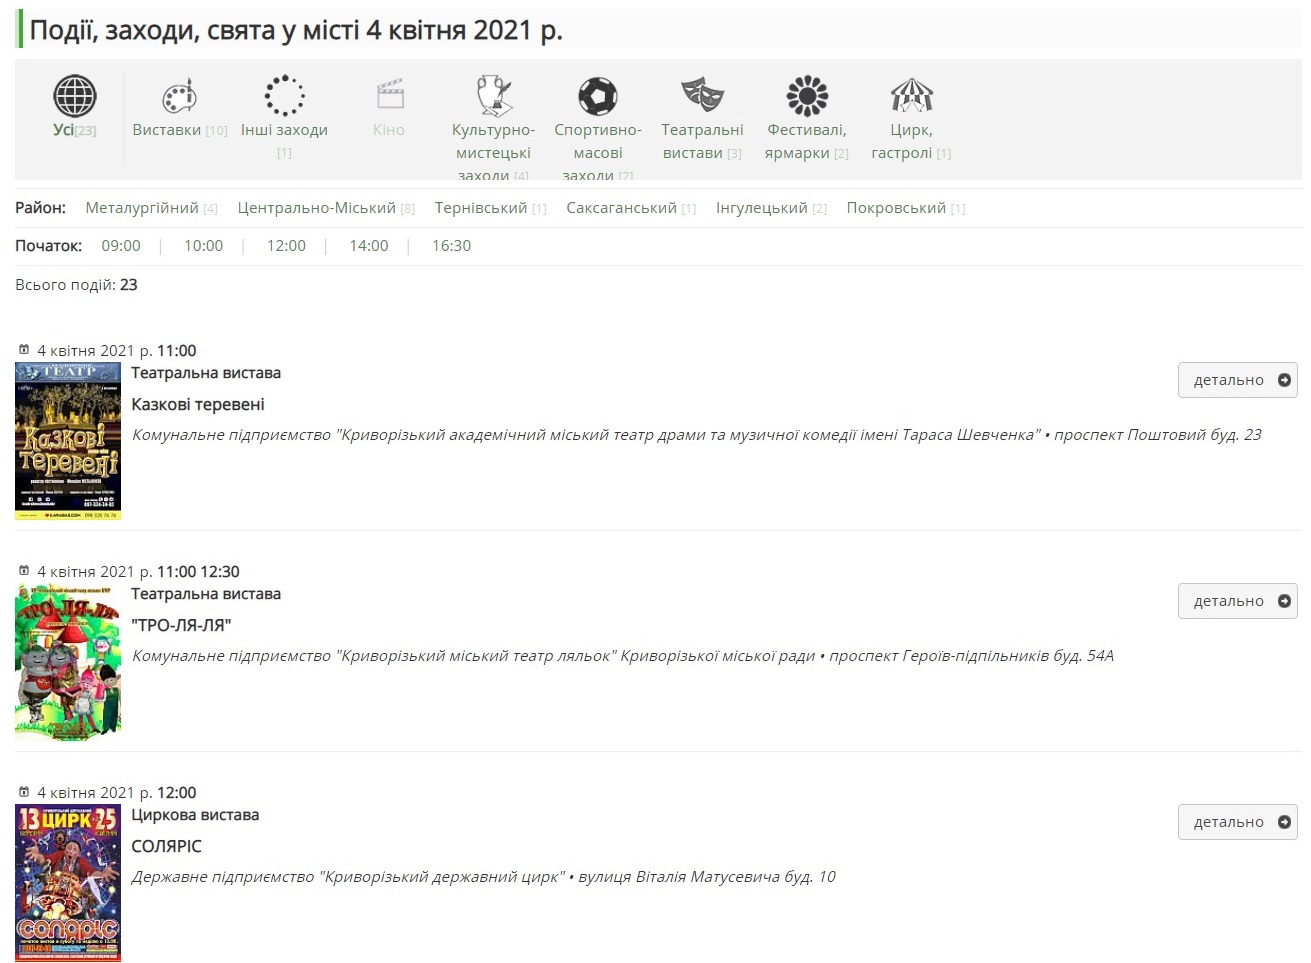Click the СОЛЯРІС event title
This screenshot has width=1311, height=963.
[x=167, y=846]
